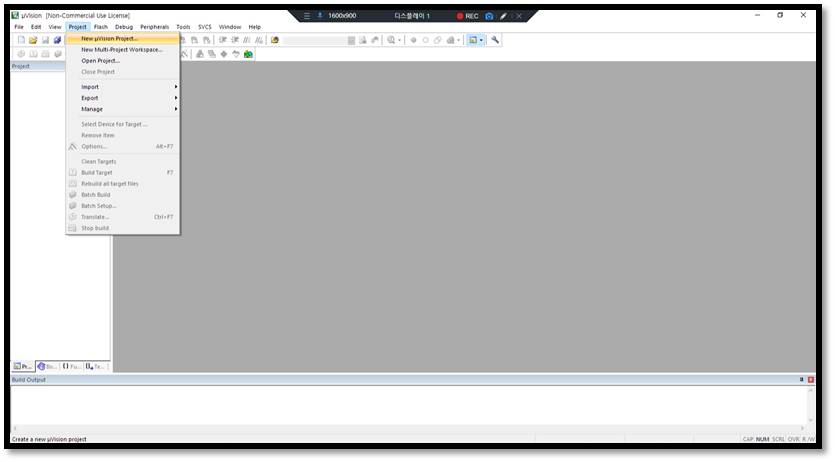
Task: Open the SVCS menu
Action: tap(205, 27)
